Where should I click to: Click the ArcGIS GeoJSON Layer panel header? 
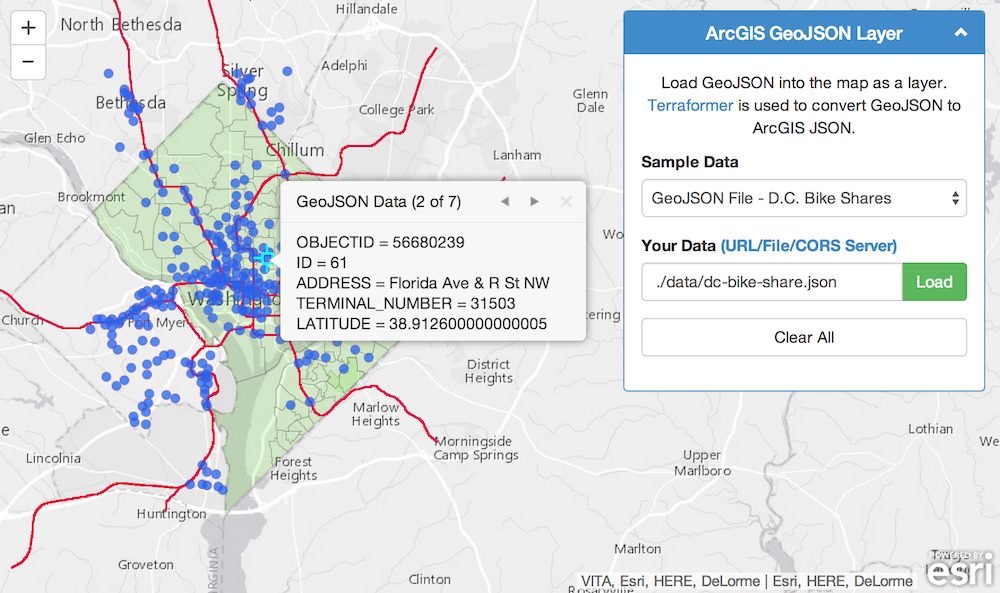pos(804,33)
